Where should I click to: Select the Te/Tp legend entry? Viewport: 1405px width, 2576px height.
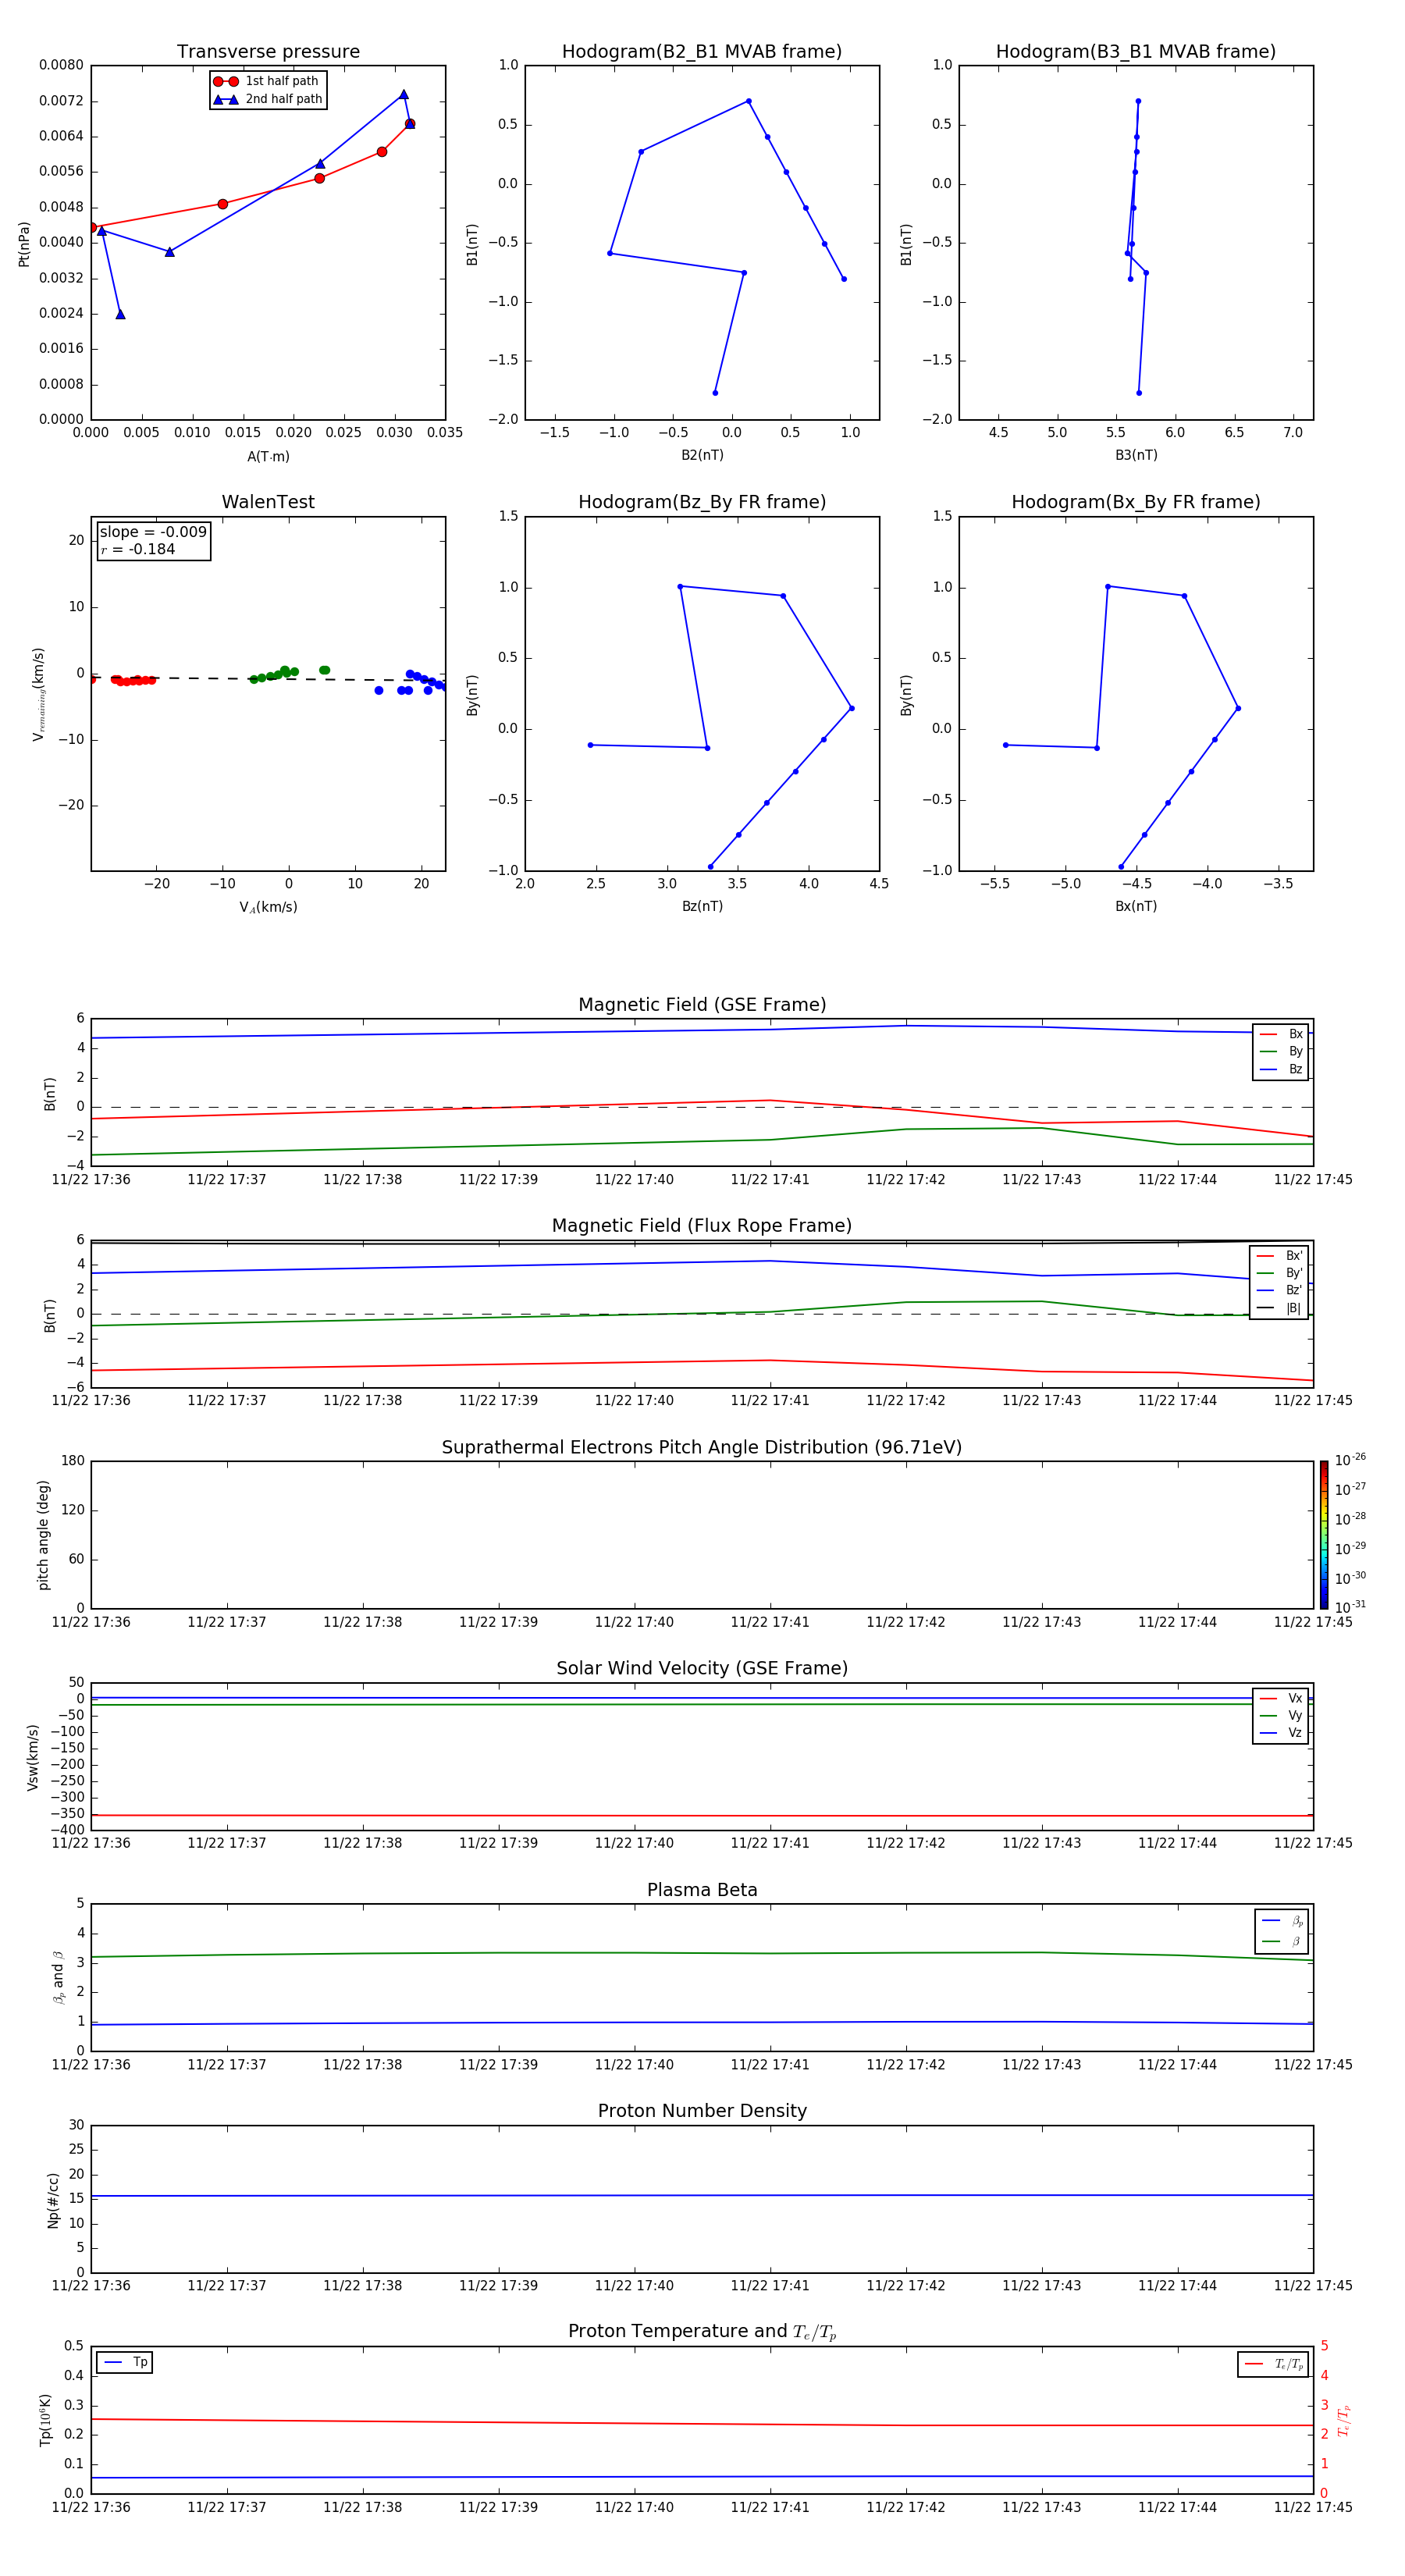coord(1274,2364)
